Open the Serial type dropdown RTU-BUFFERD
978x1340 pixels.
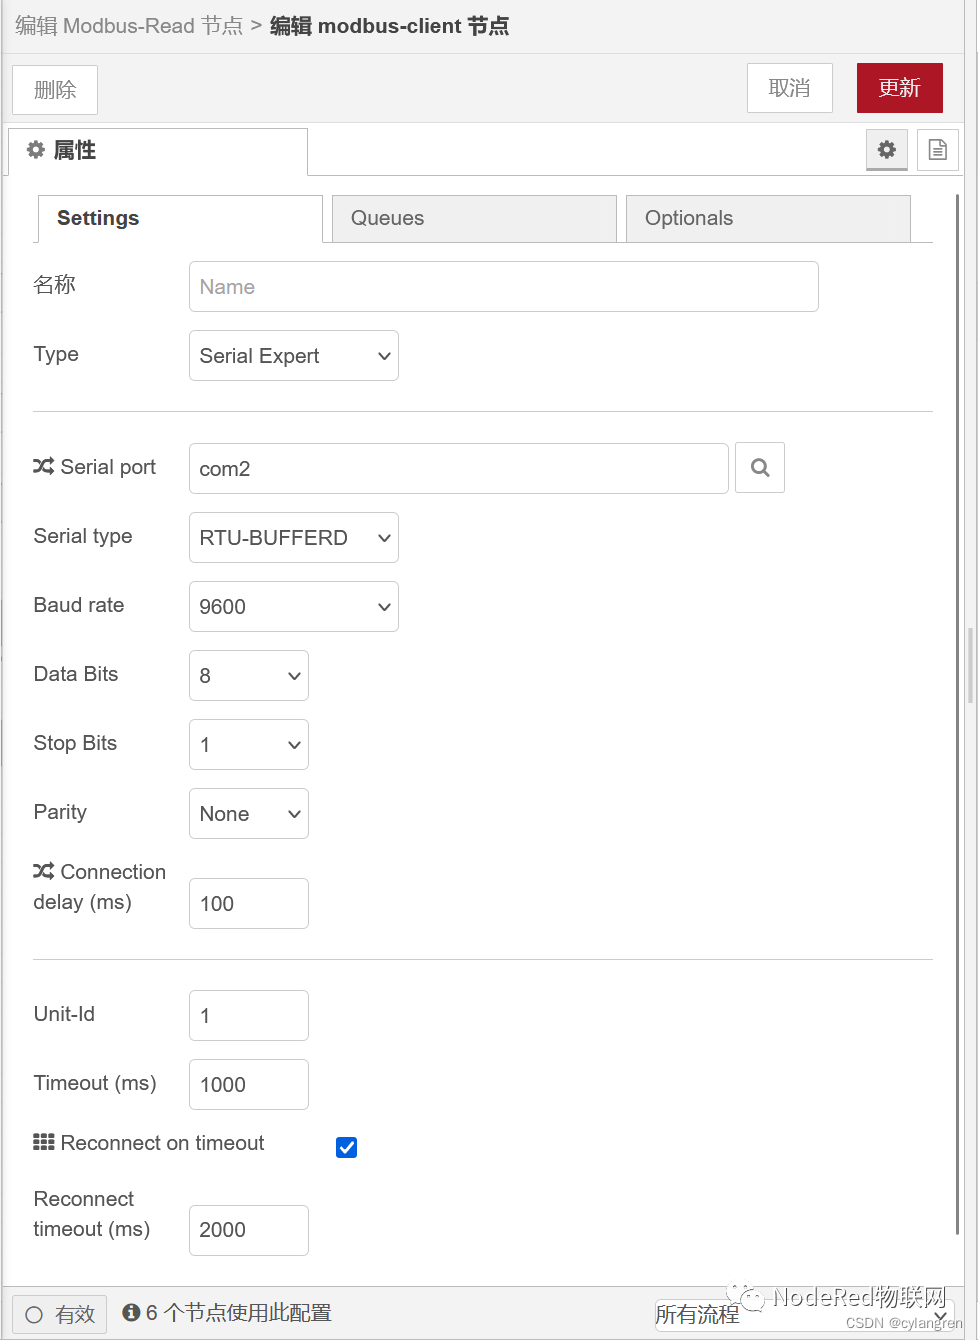294,538
